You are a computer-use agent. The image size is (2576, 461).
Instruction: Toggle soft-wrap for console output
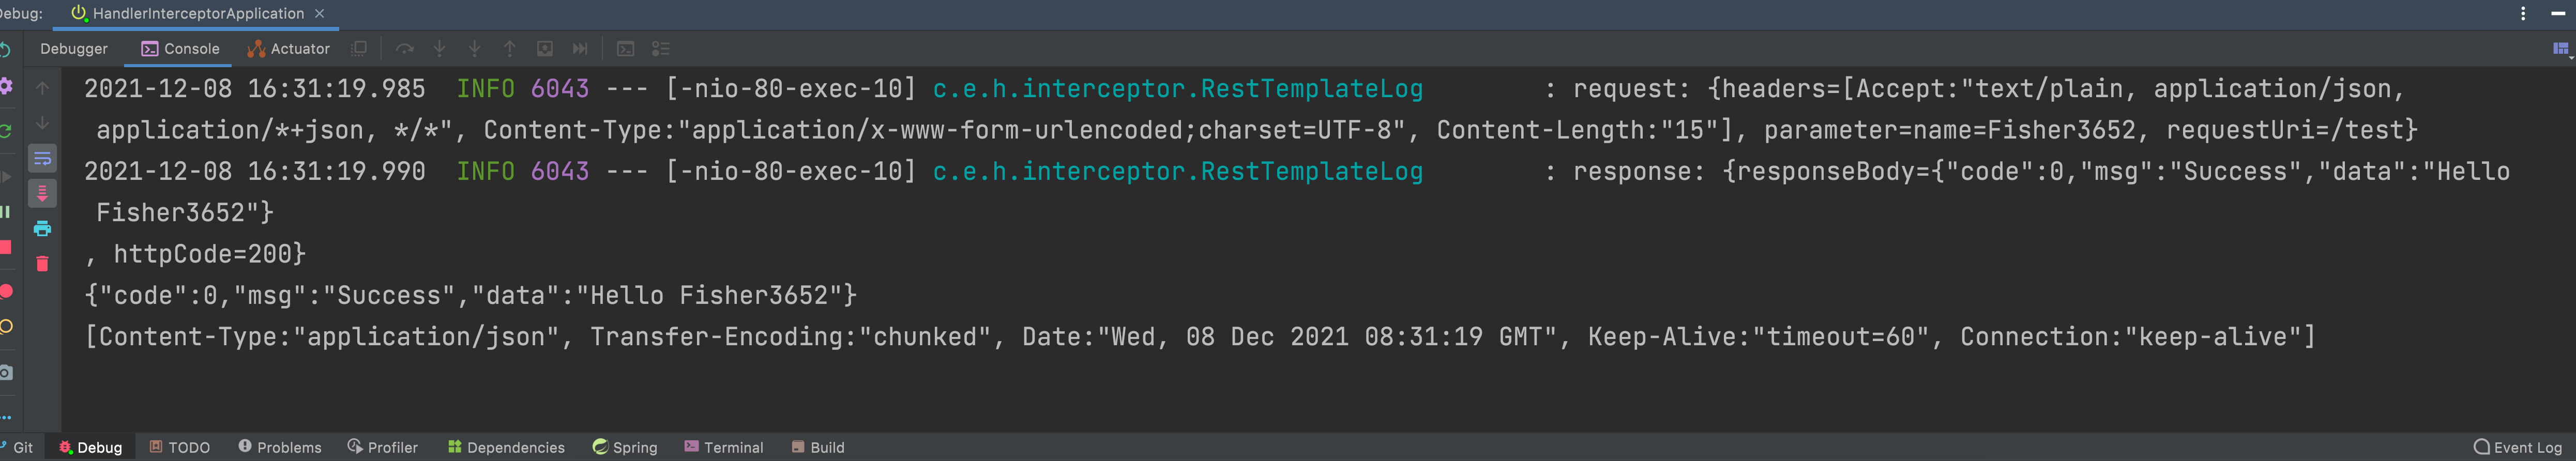pos(42,158)
